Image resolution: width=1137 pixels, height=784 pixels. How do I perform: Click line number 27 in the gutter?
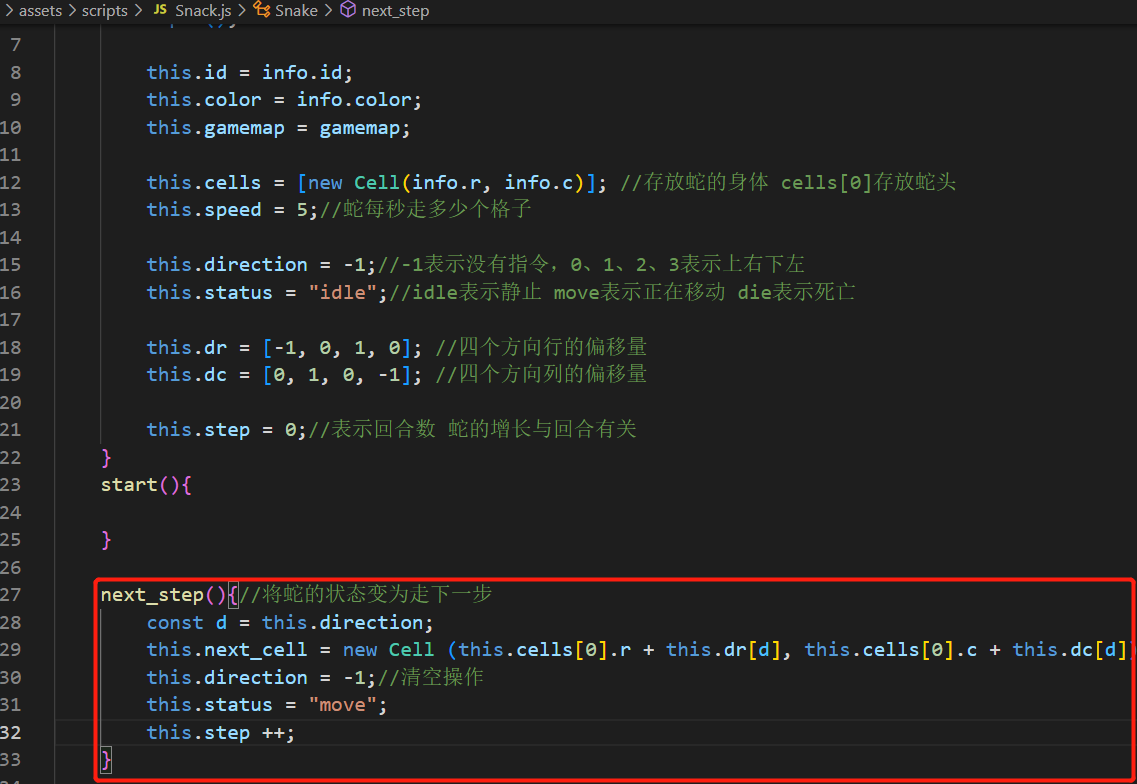coord(11,595)
